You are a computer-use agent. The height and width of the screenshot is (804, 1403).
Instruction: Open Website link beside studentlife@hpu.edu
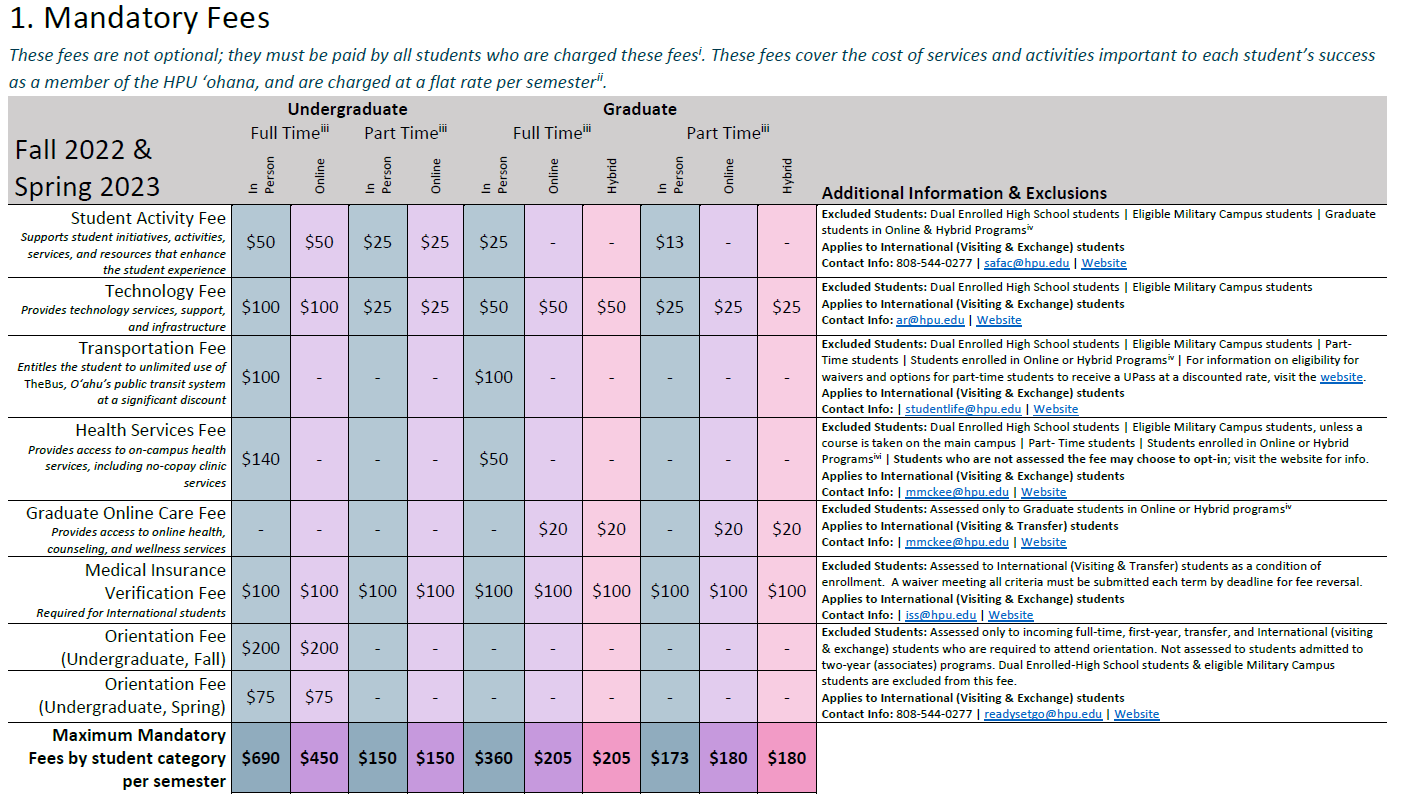coord(1056,409)
